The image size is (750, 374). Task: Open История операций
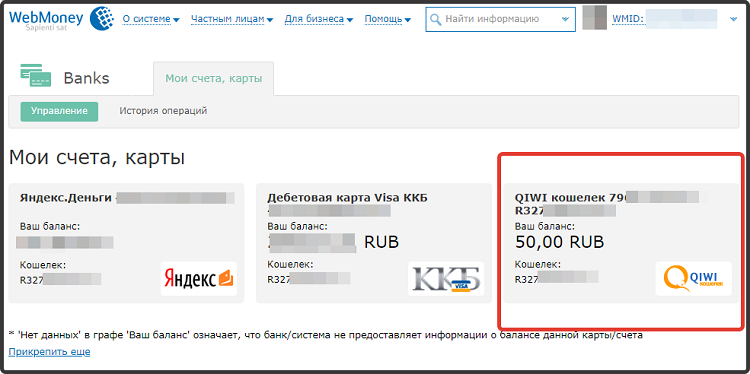[163, 111]
